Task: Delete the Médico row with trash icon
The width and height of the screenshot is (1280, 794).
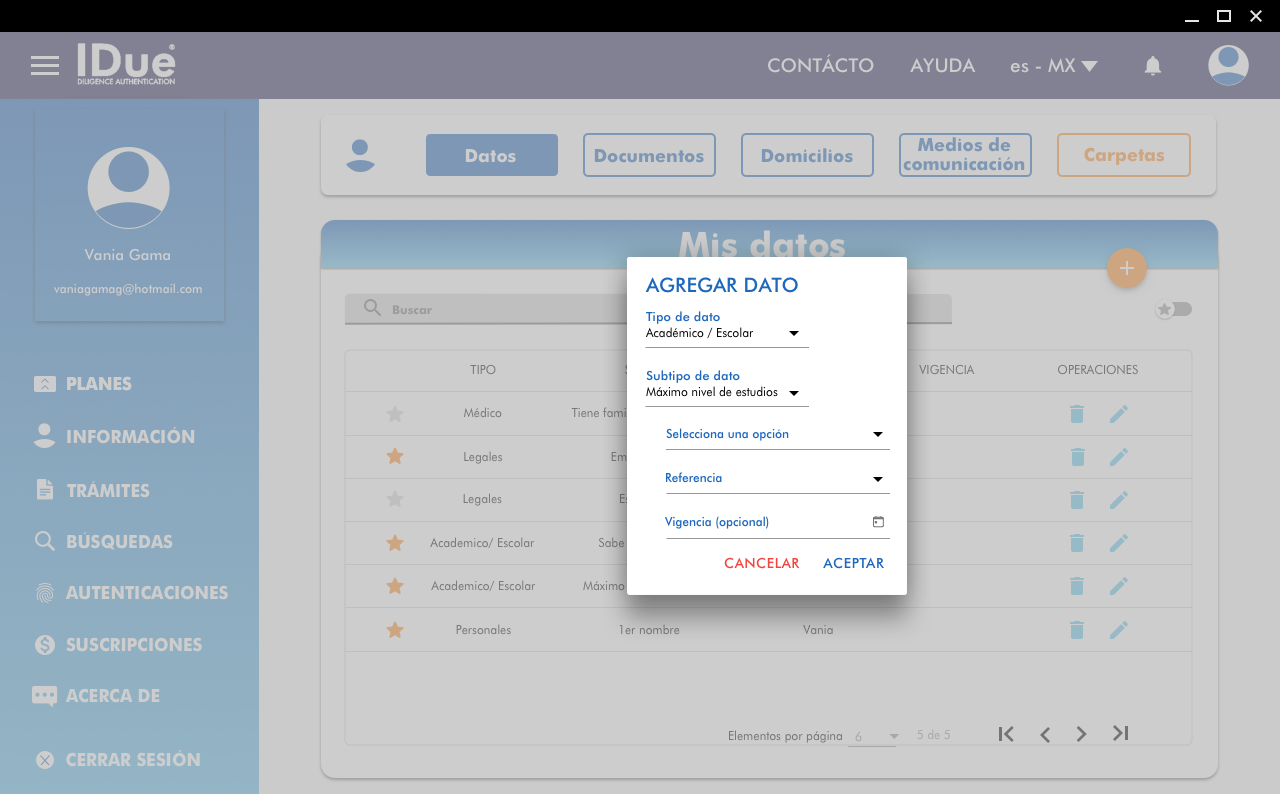Action: click(x=1077, y=413)
